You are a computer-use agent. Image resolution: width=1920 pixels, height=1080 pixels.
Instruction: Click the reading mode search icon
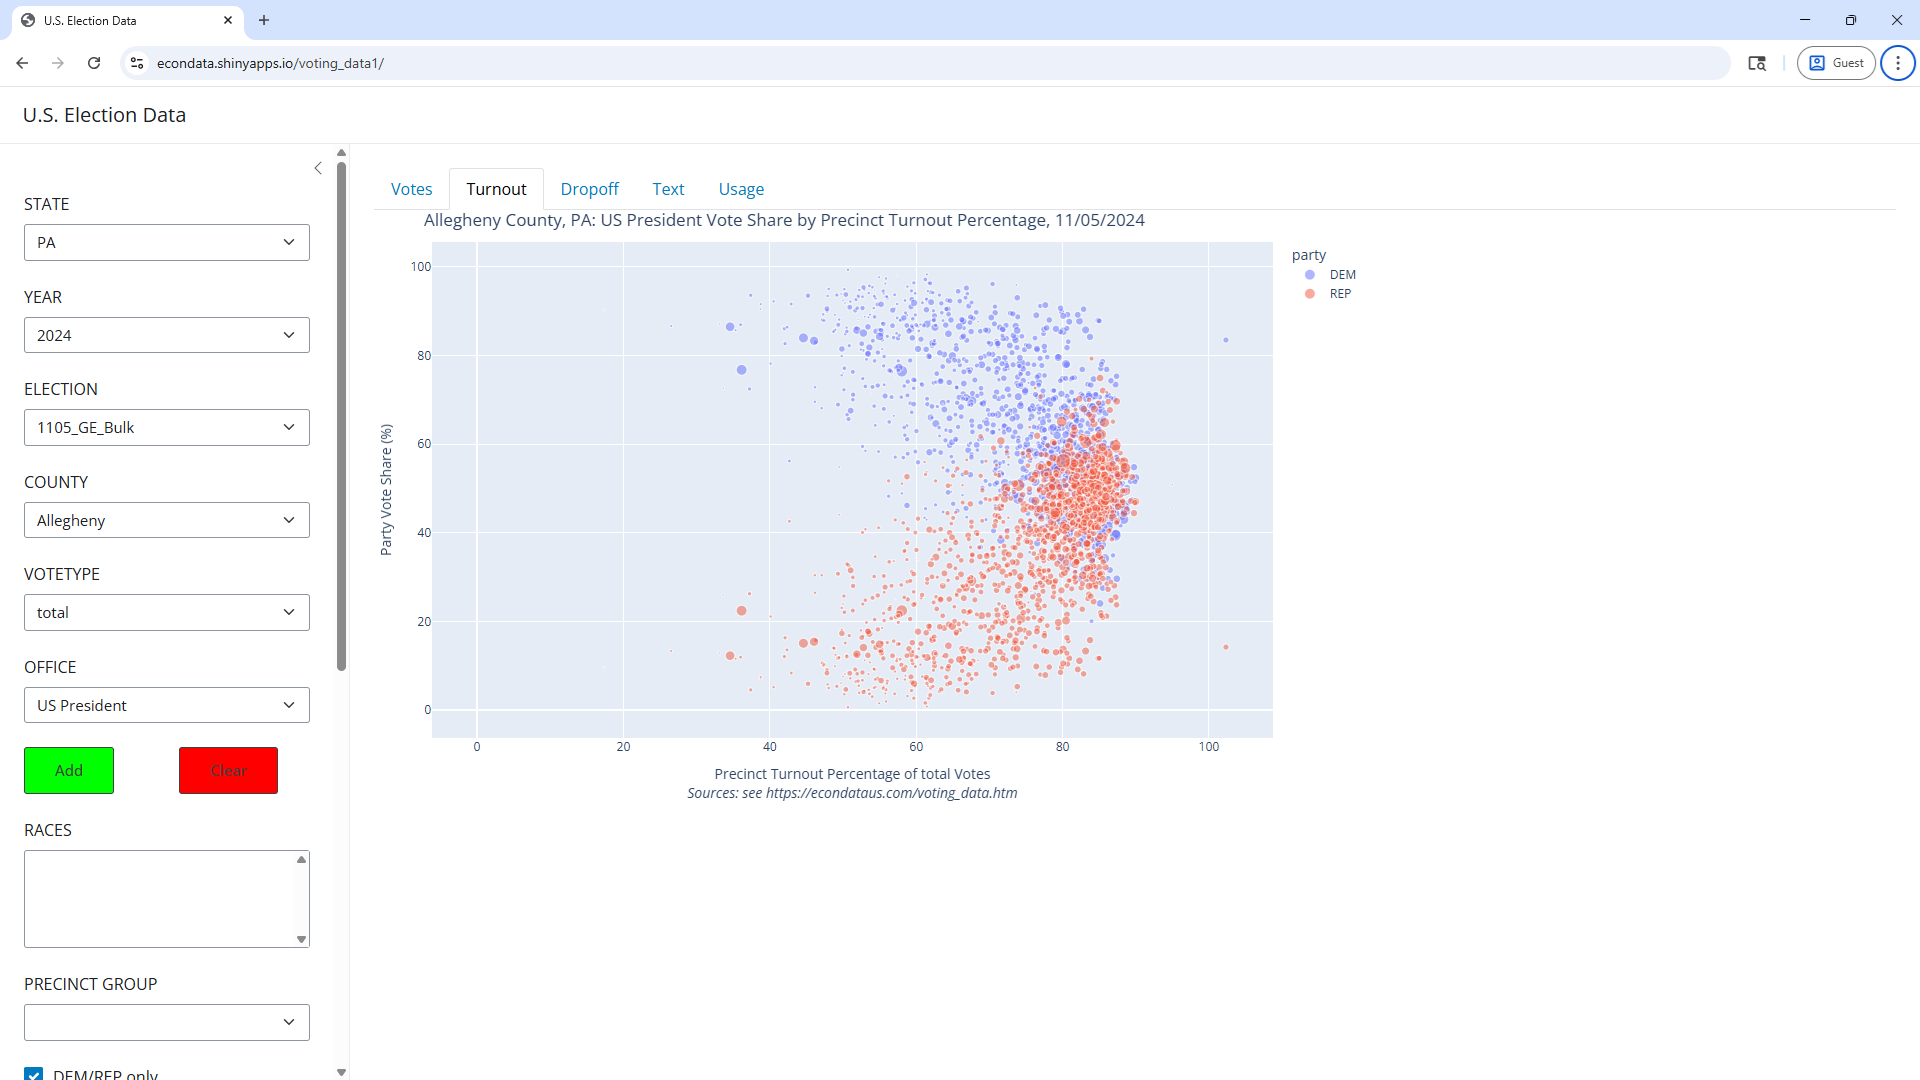click(1756, 63)
